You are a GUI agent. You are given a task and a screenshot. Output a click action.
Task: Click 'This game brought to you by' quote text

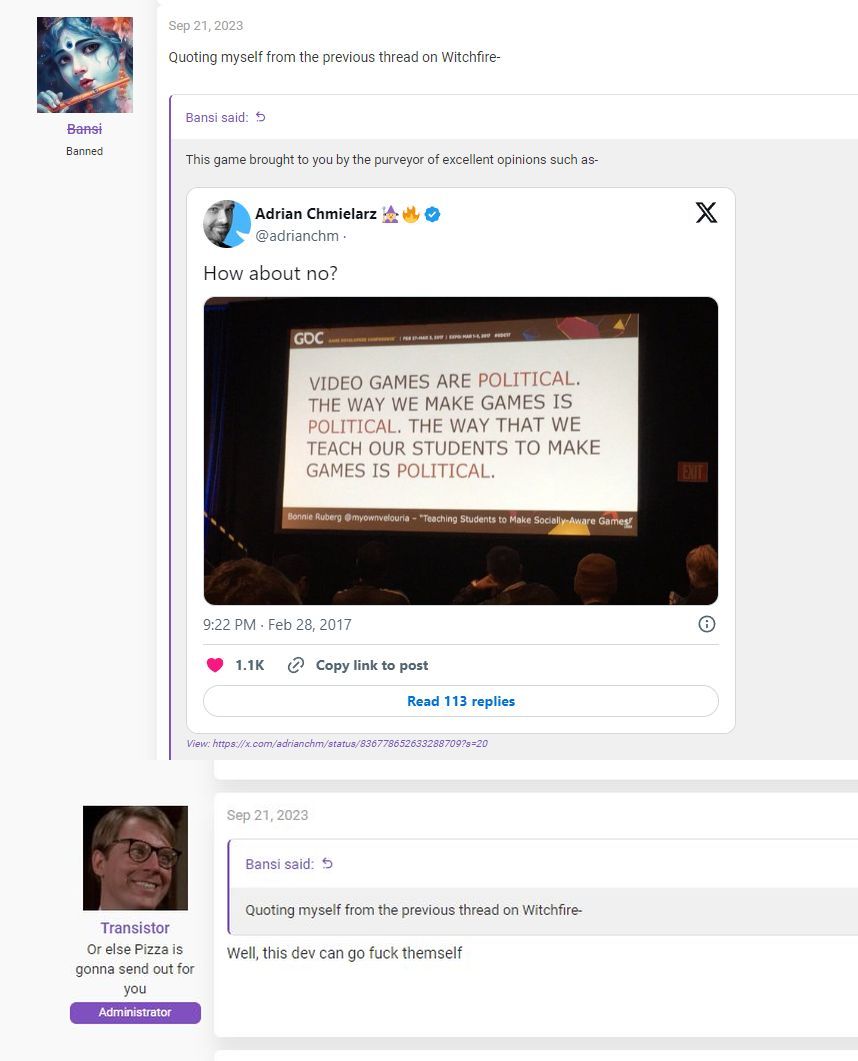[392, 160]
